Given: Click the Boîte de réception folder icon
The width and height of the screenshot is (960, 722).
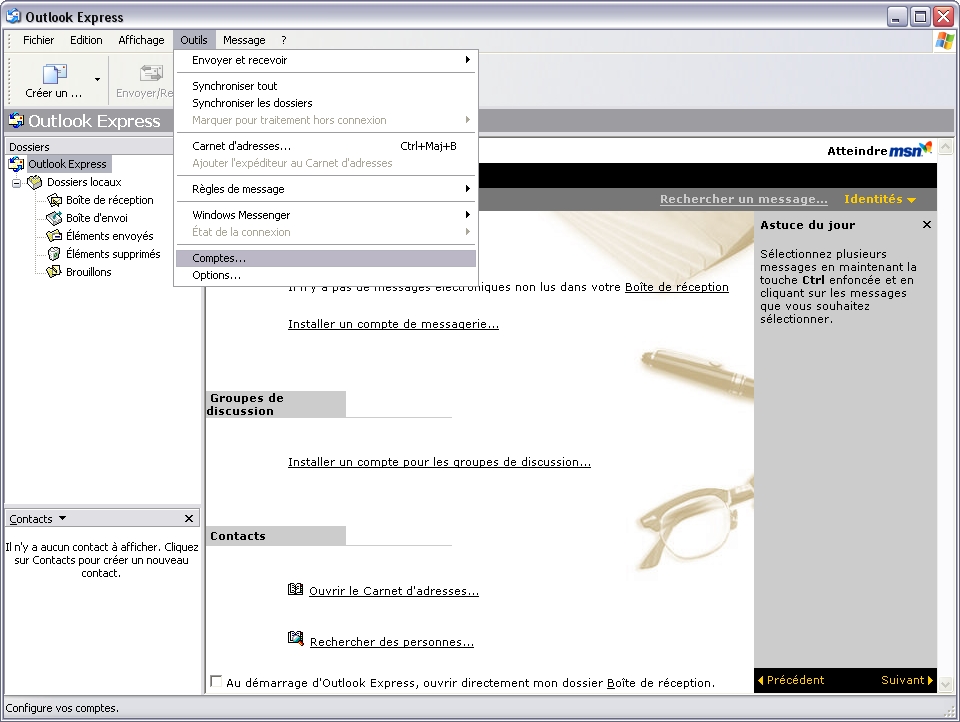Looking at the screenshot, I should coord(54,200).
